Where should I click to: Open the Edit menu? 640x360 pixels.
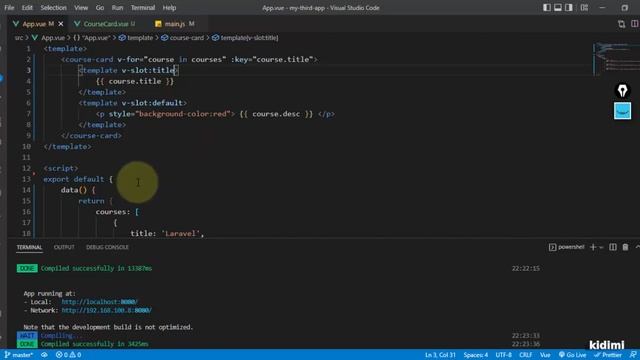[x=27, y=8]
